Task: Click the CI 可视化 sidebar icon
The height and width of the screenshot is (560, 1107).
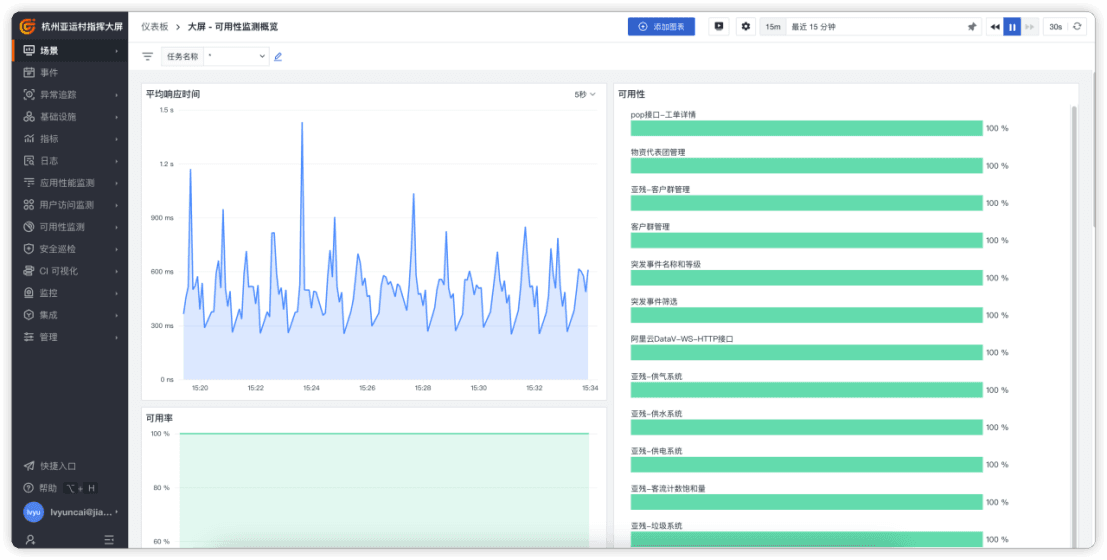Action: [29, 271]
